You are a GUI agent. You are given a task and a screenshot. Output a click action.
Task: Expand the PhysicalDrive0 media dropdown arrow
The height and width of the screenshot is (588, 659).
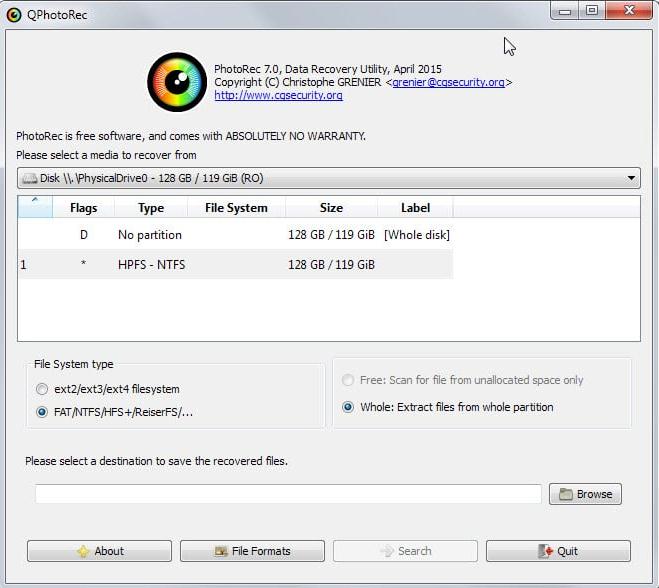631,178
